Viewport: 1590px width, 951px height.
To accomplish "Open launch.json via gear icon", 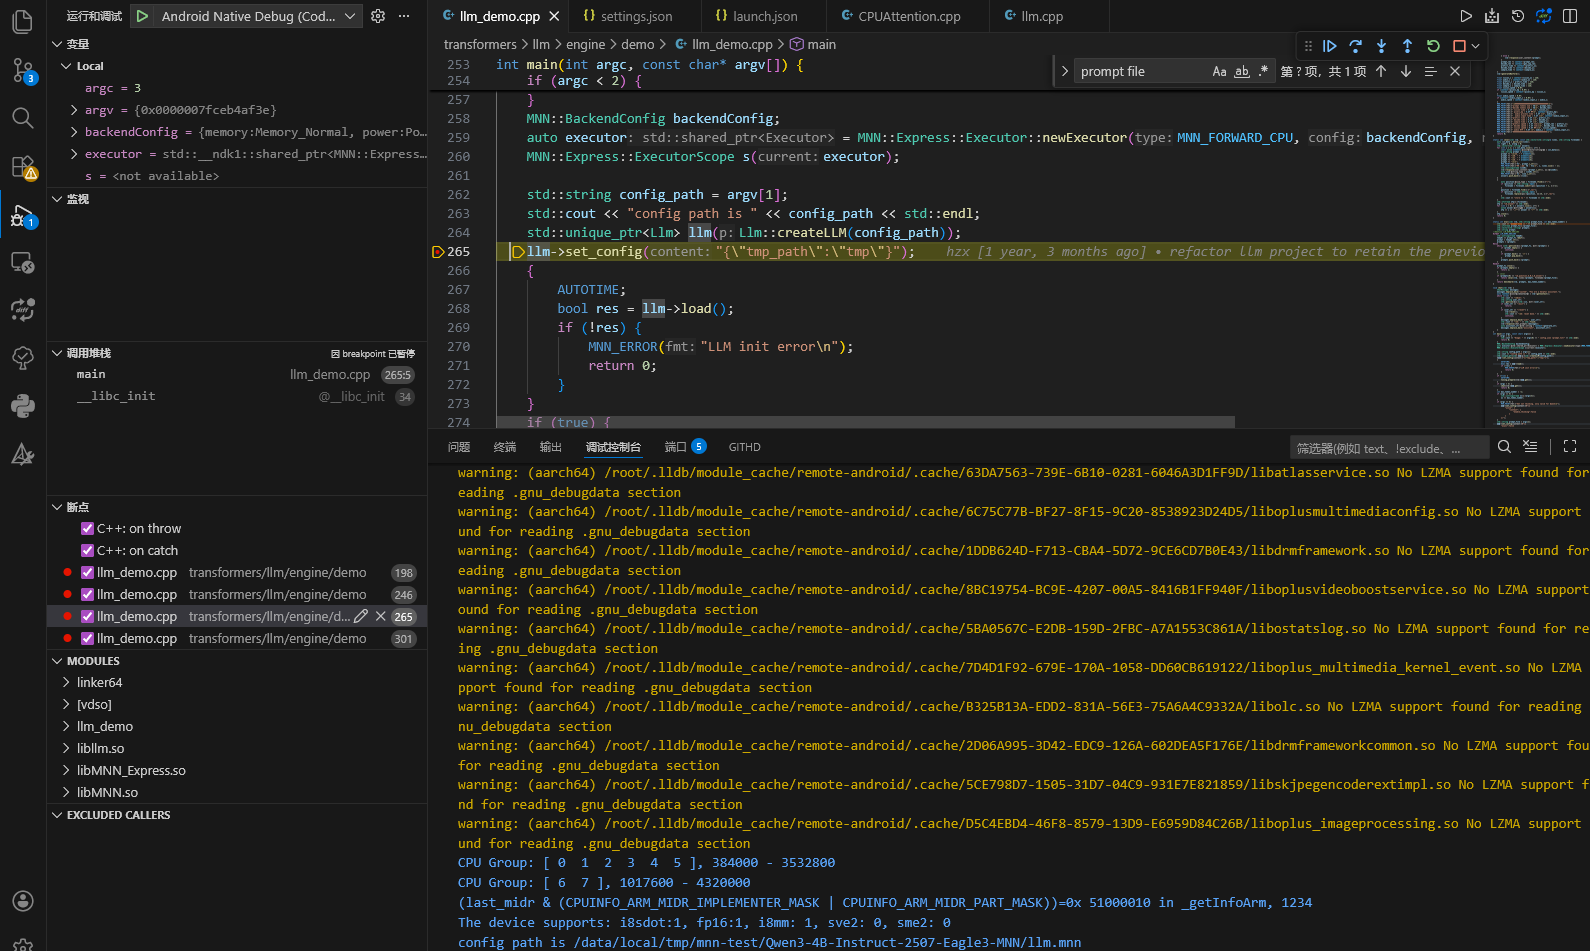I will pyautogui.click(x=378, y=16).
